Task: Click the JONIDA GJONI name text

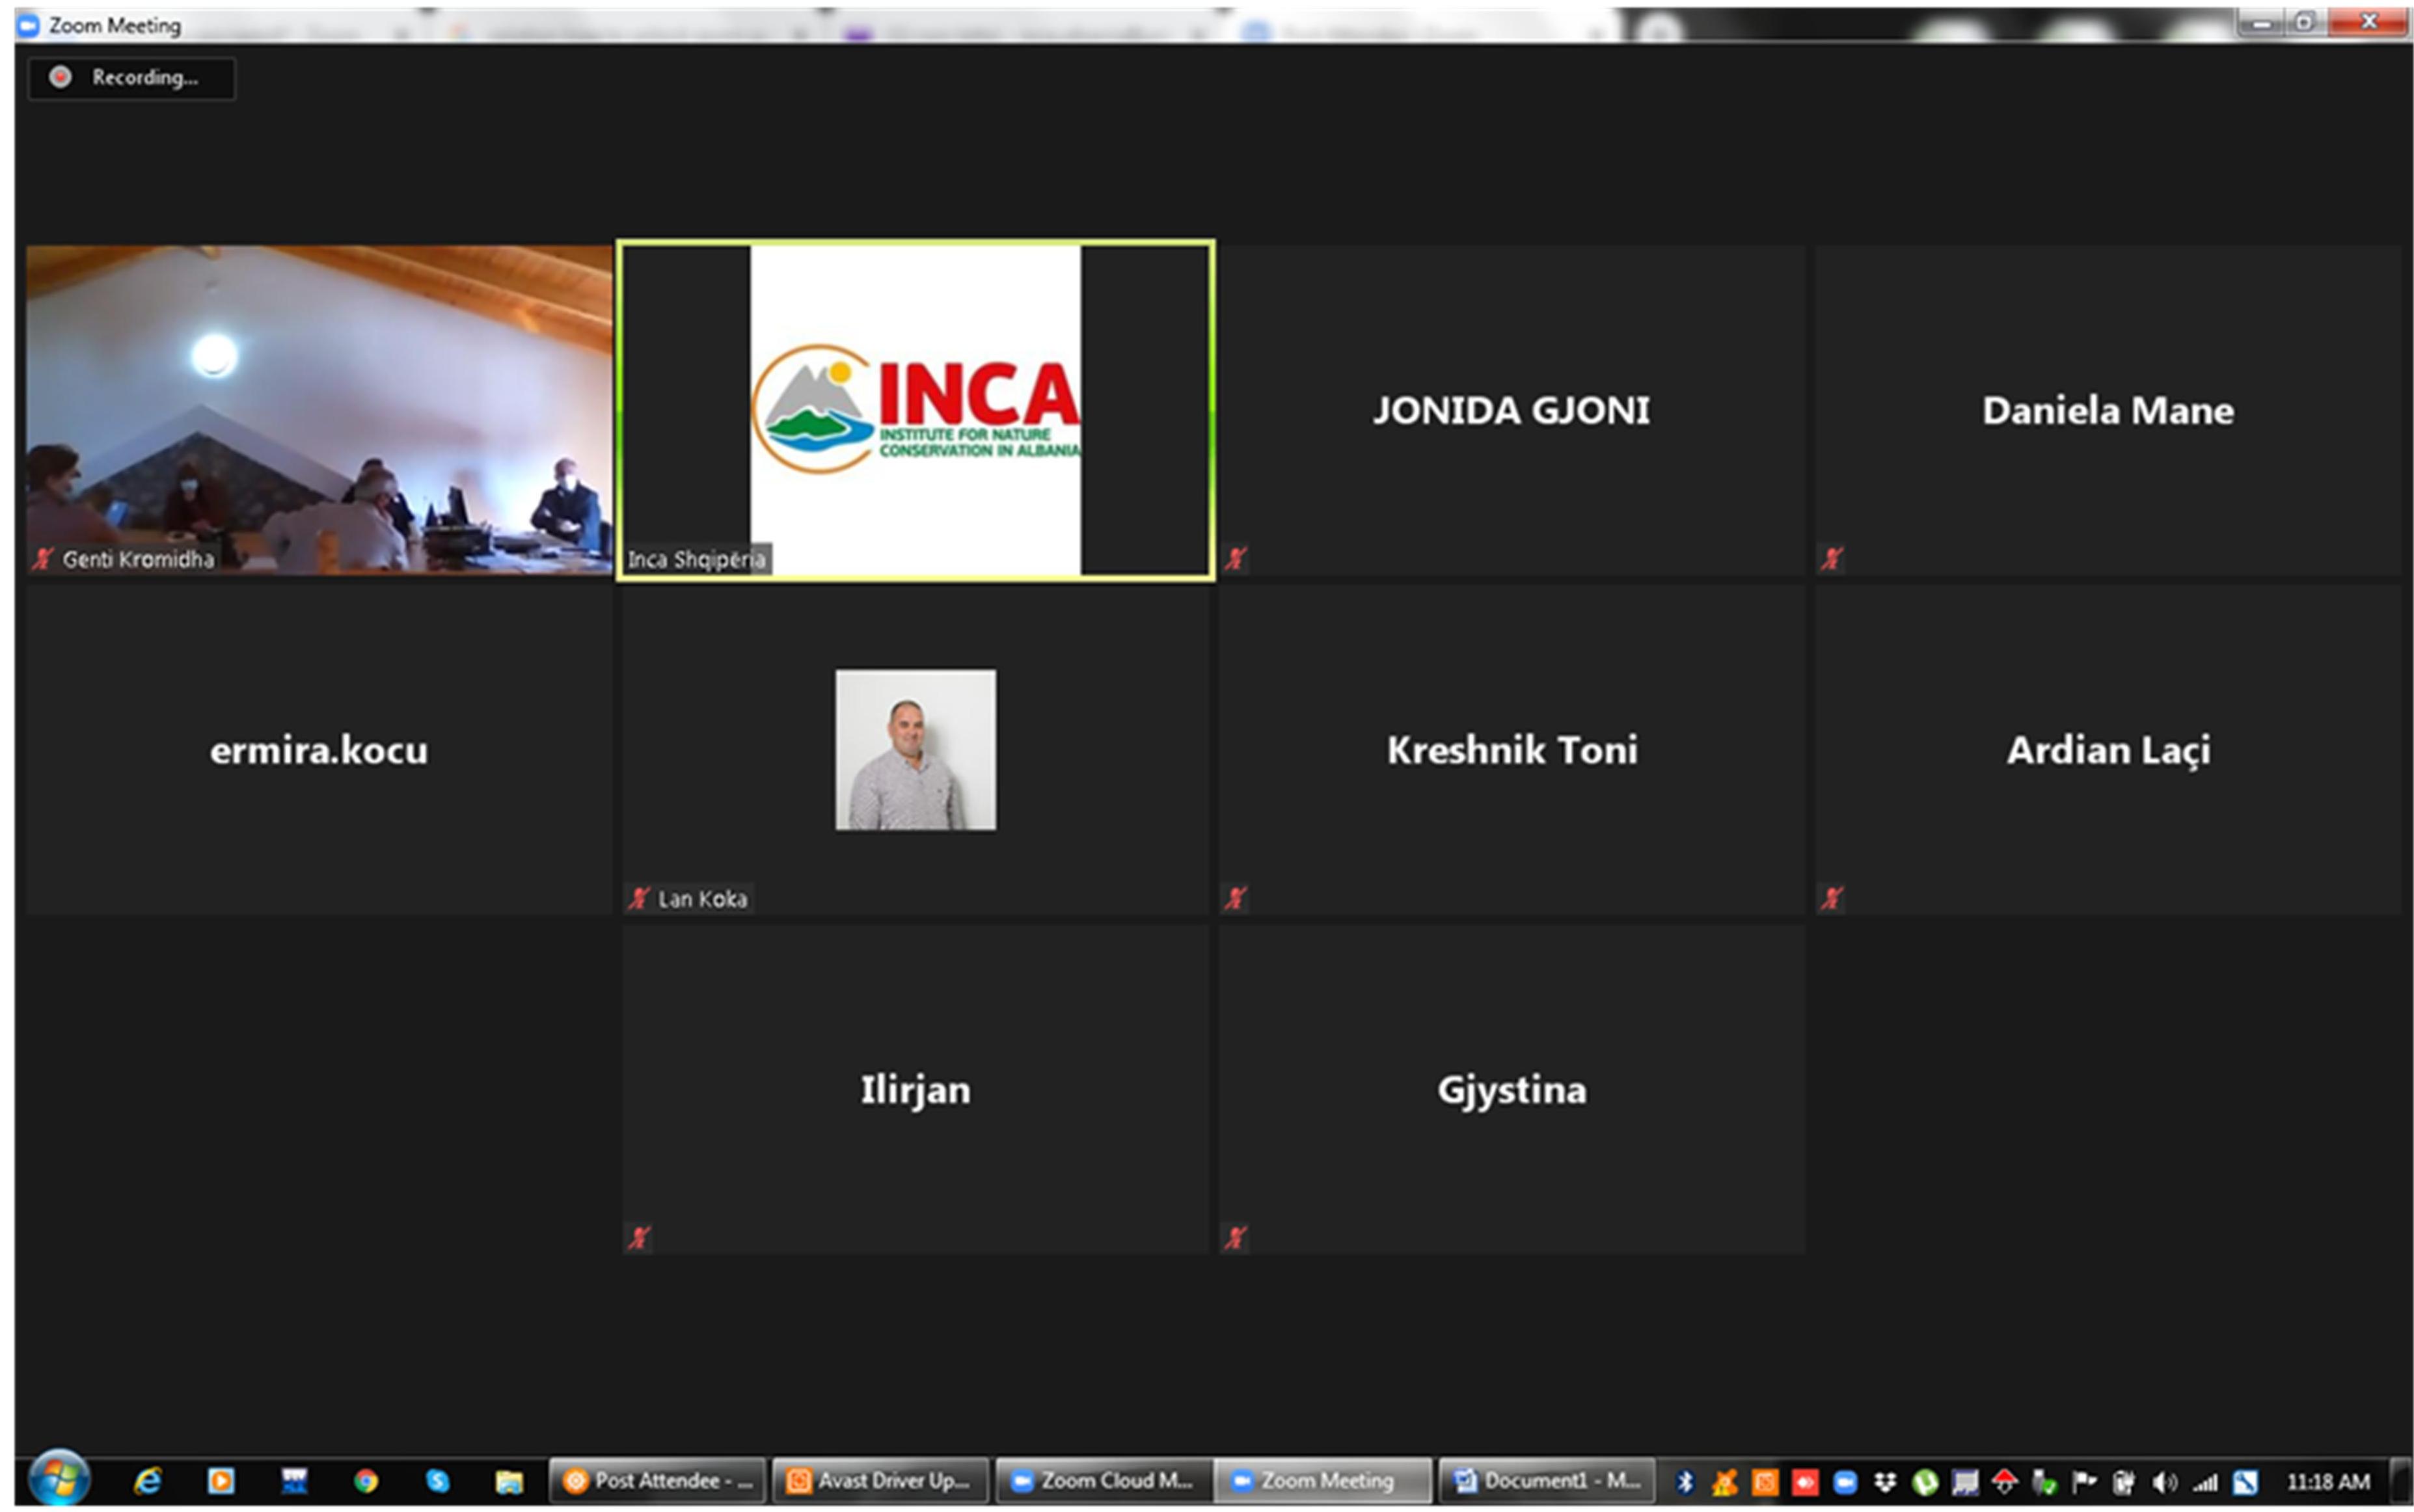Action: (x=1511, y=410)
